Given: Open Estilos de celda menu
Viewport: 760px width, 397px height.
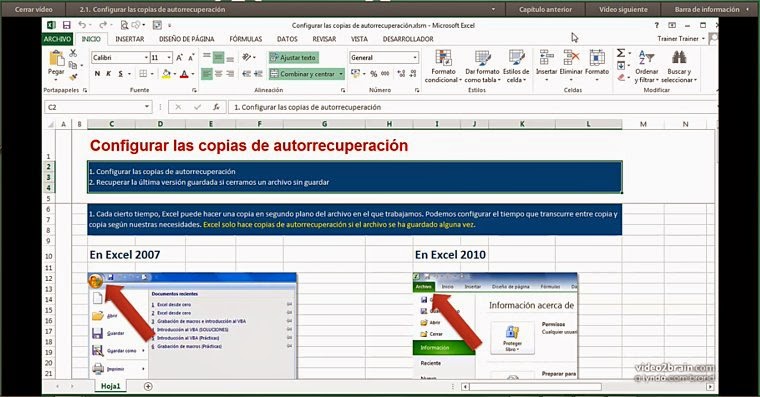Looking at the screenshot, I should [516, 66].
